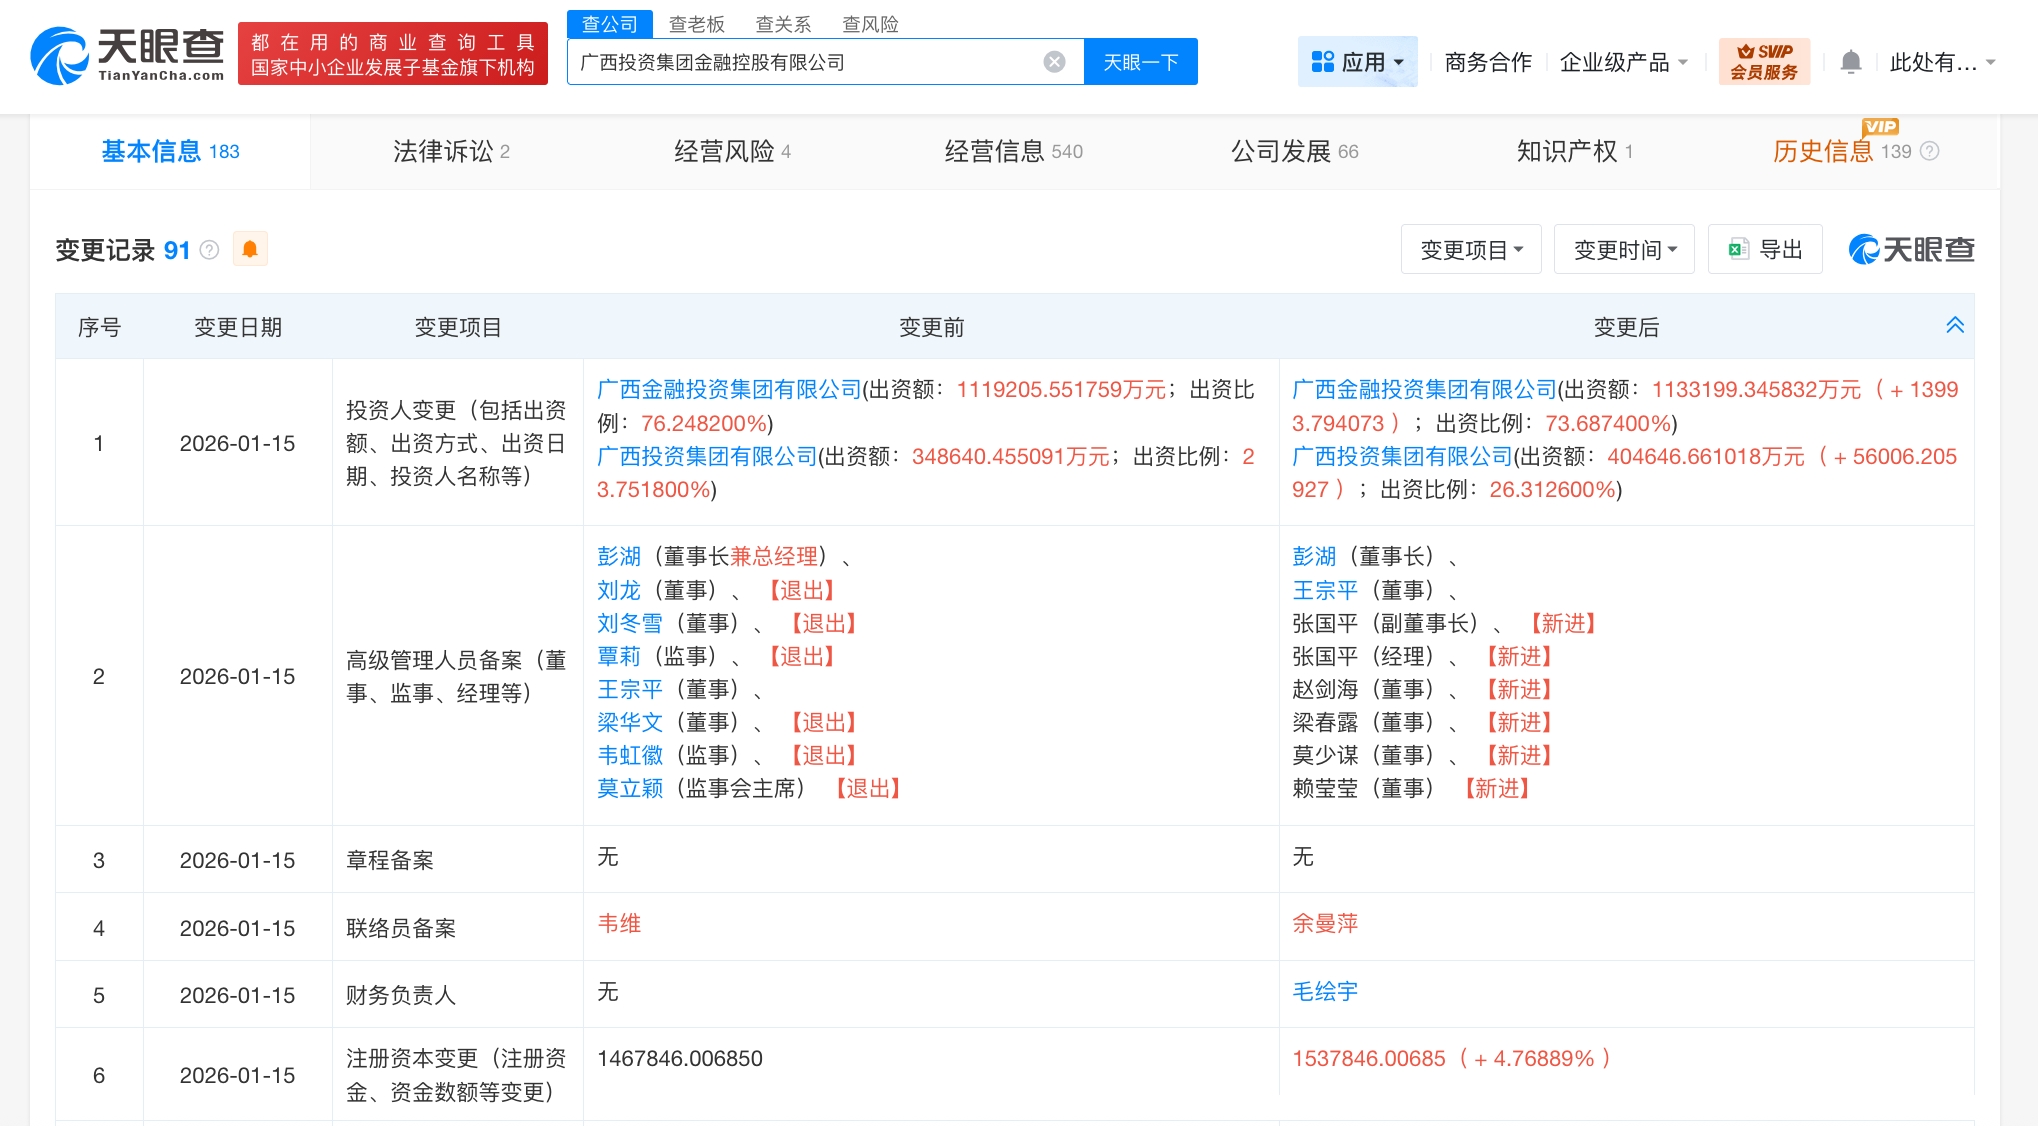
Task: Click help question mark next to 变更记录 91
Action: 209,250
